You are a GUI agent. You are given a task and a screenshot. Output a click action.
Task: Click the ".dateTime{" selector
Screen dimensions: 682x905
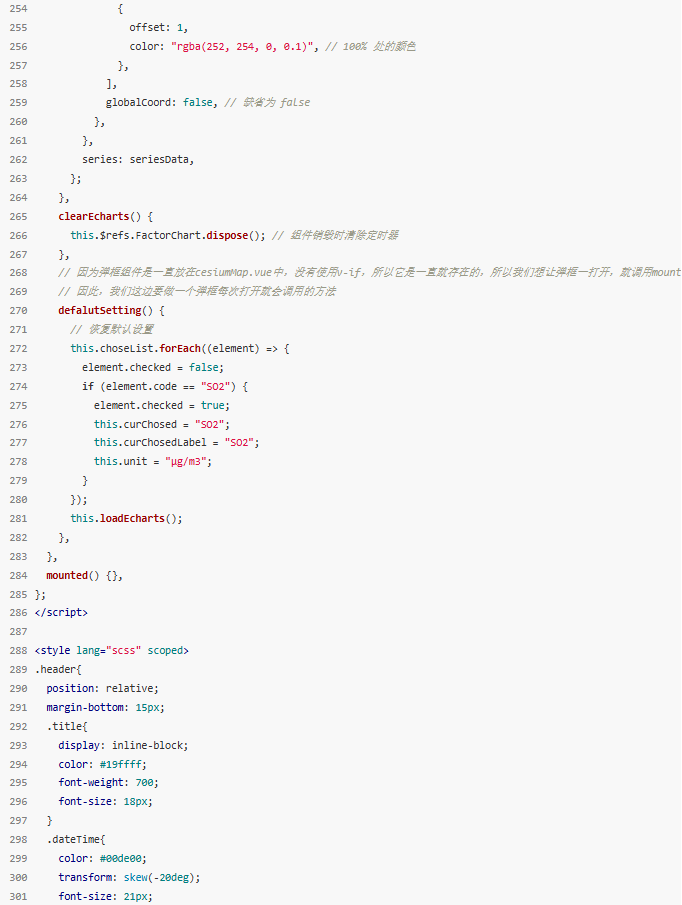click(76, 840)
